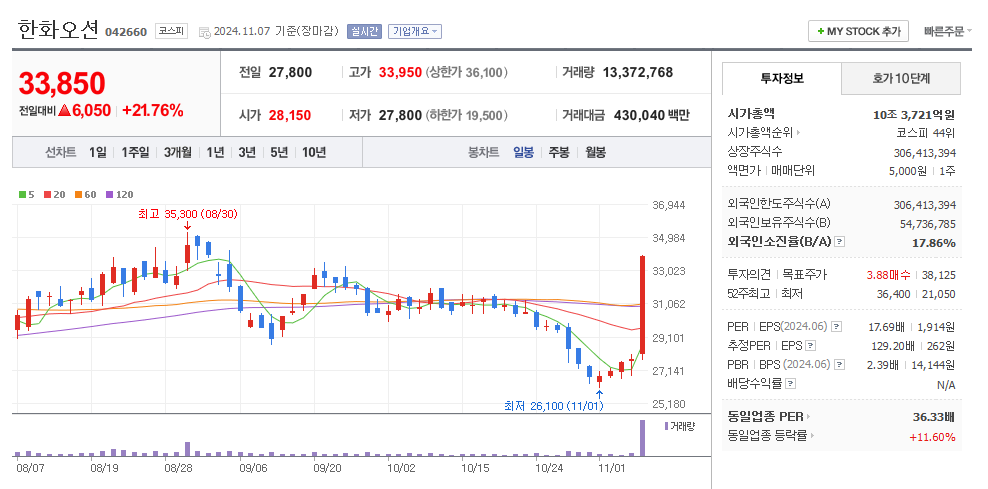Open the 빠른주문 dropdown
The height and width of the screenshot is (489, 988).
click(948, 32)
